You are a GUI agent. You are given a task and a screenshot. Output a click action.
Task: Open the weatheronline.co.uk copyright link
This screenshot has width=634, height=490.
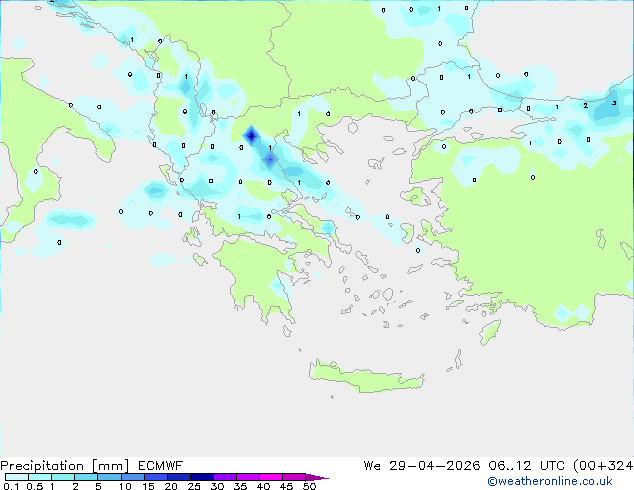pyautogui.click(x=549, y=481)
